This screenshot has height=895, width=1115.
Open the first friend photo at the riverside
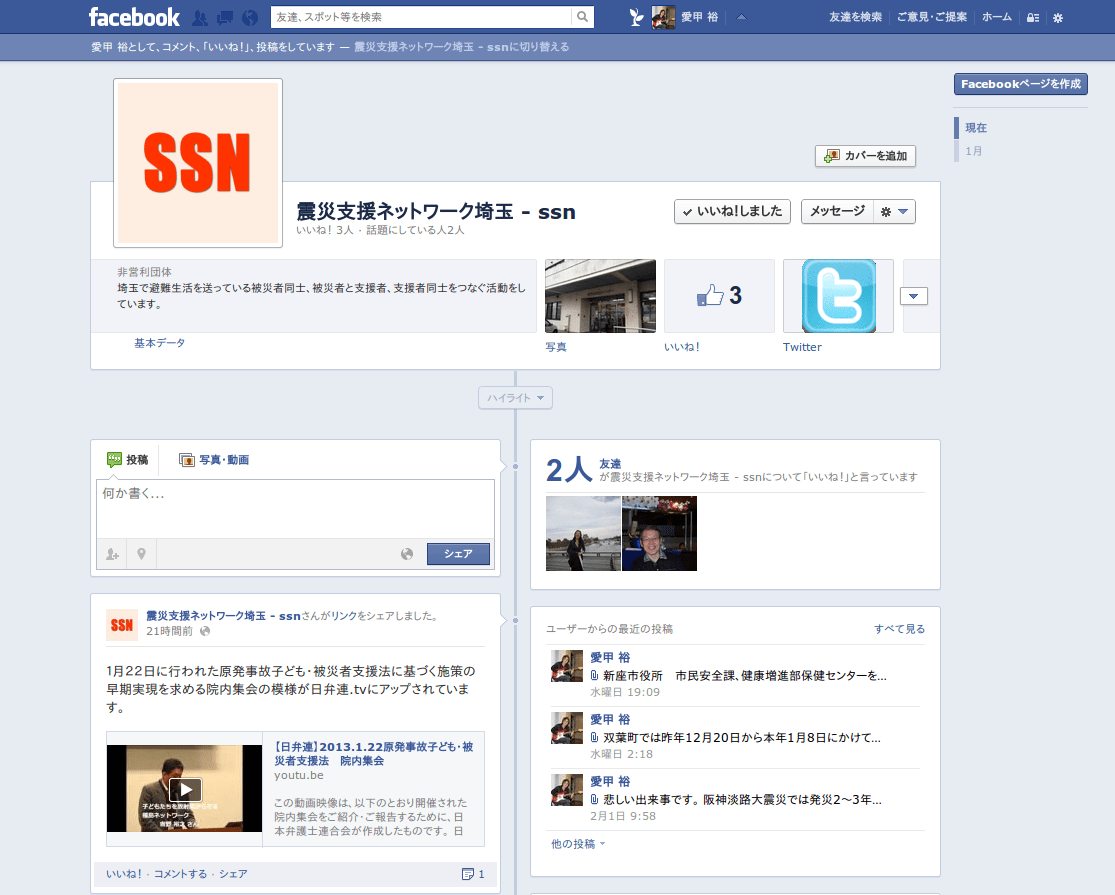[583, 533]
